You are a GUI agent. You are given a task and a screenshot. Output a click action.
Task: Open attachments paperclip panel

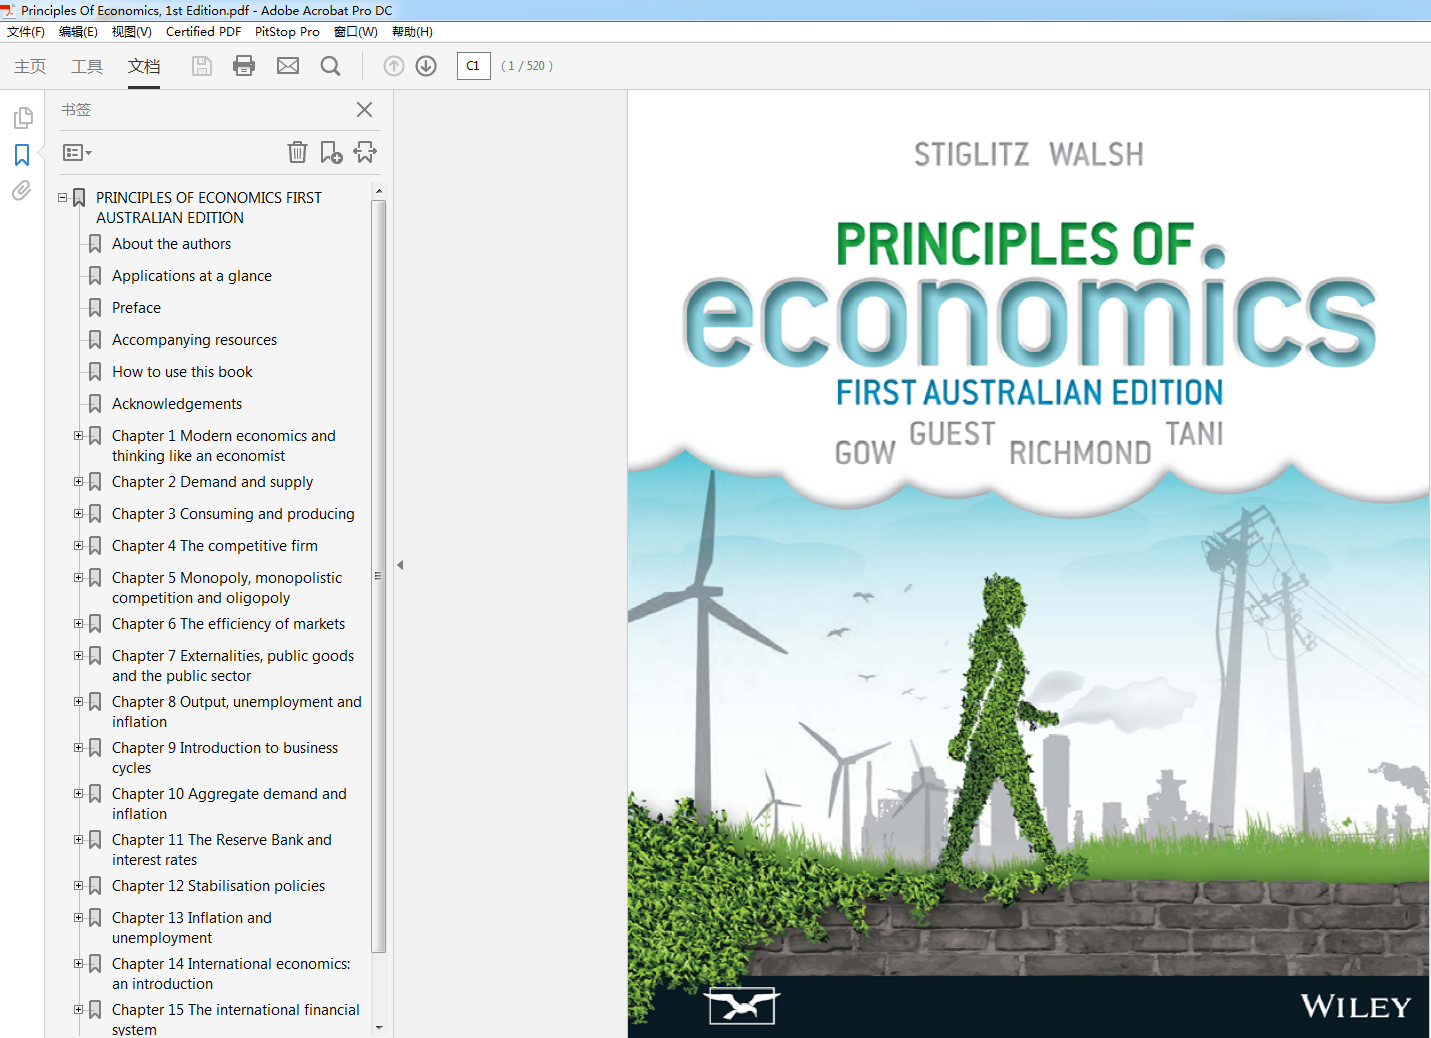click(22, 190)
